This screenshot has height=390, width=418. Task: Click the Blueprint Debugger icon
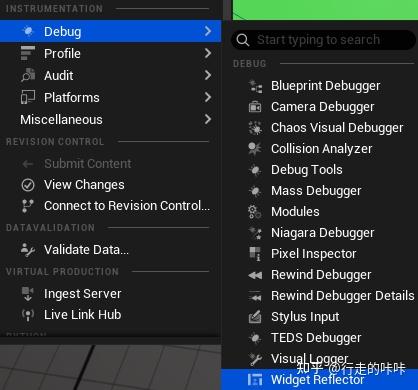point(255,86)
